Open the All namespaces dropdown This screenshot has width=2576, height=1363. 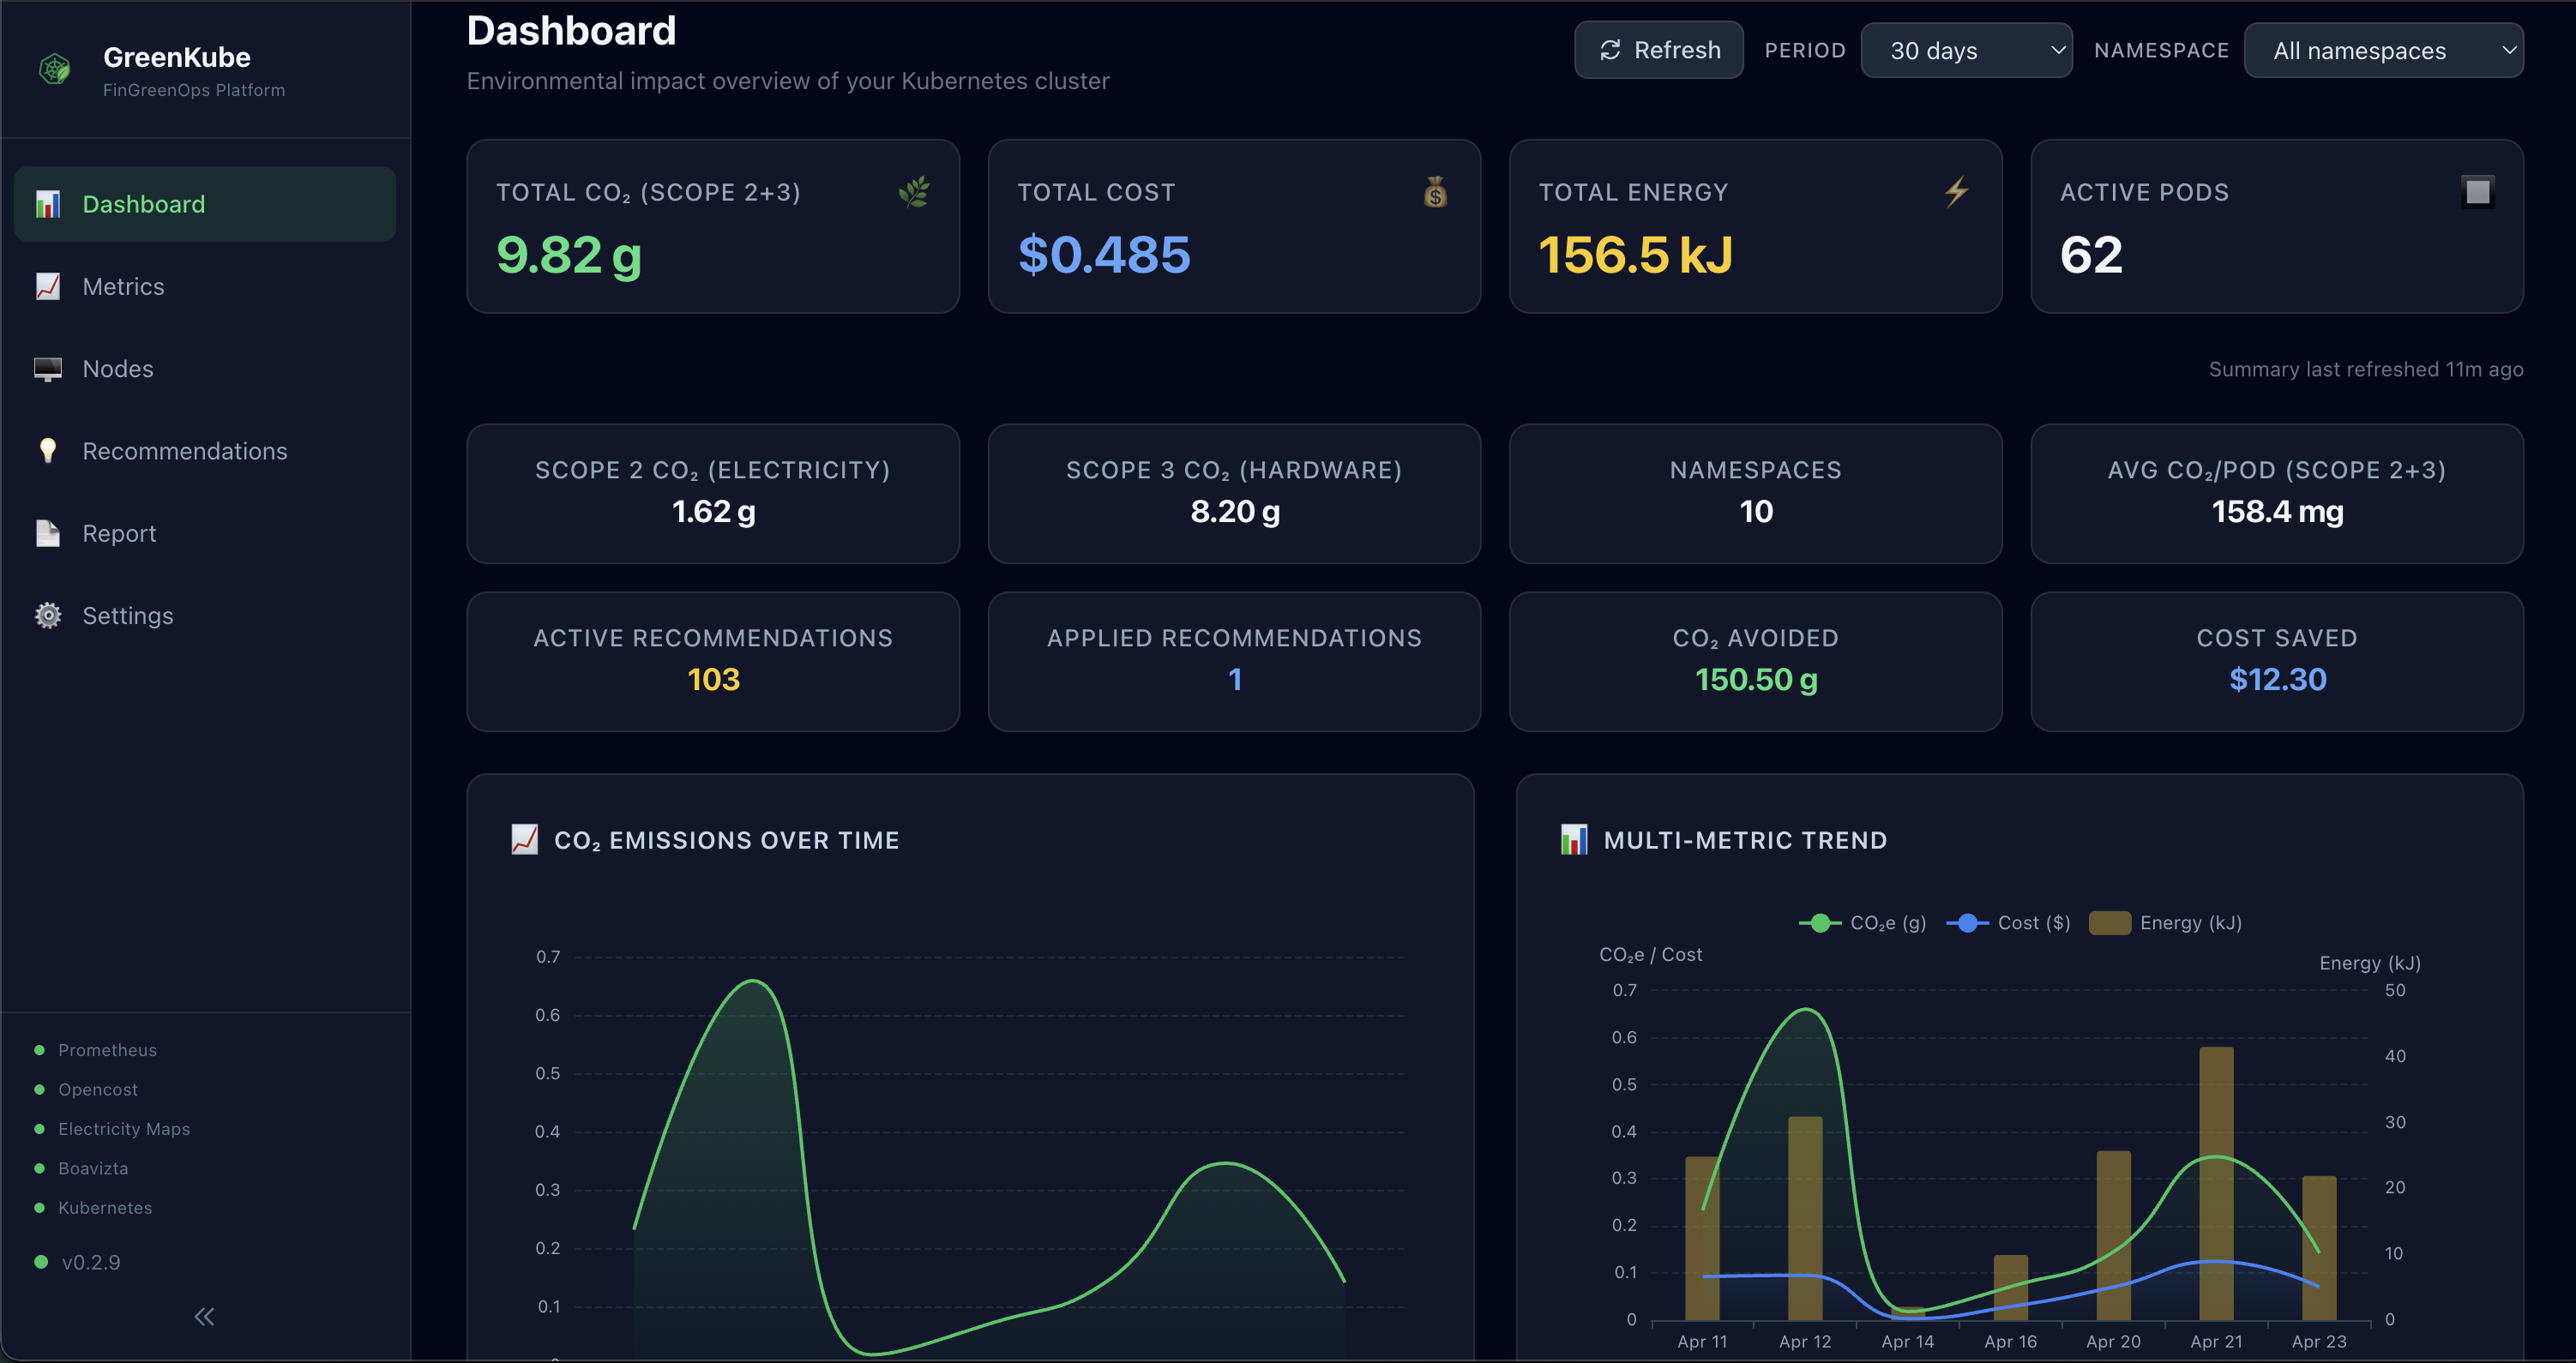pos(2384,50)
